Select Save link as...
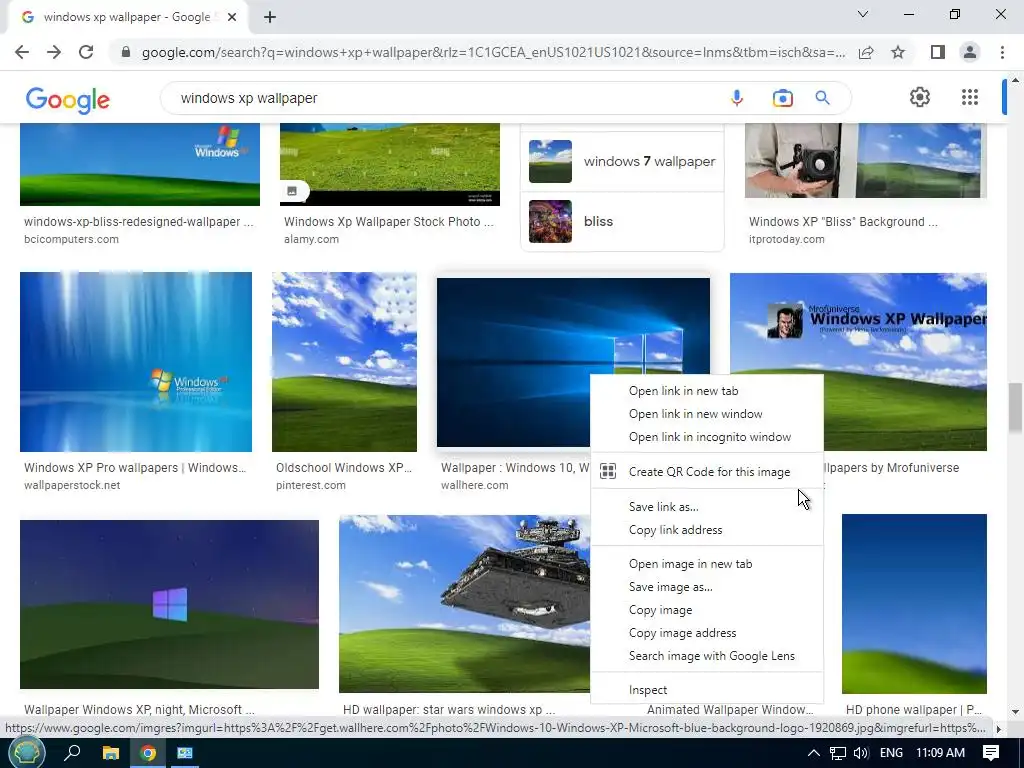 tap(707, 507)
